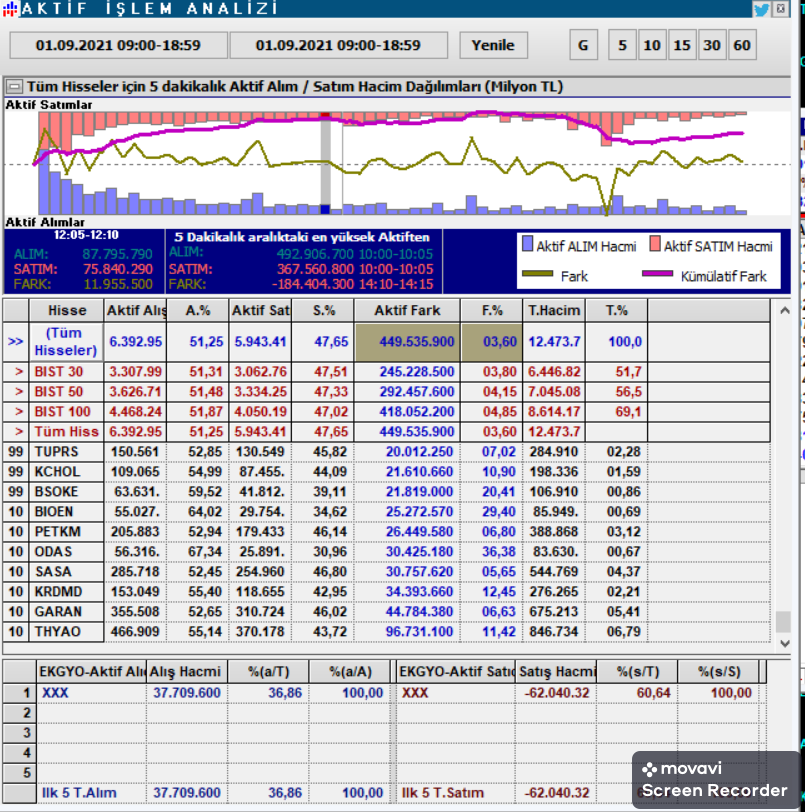
Task: Click the Tüm Hisseler double-arrow indicator
Action: [16, 342]
